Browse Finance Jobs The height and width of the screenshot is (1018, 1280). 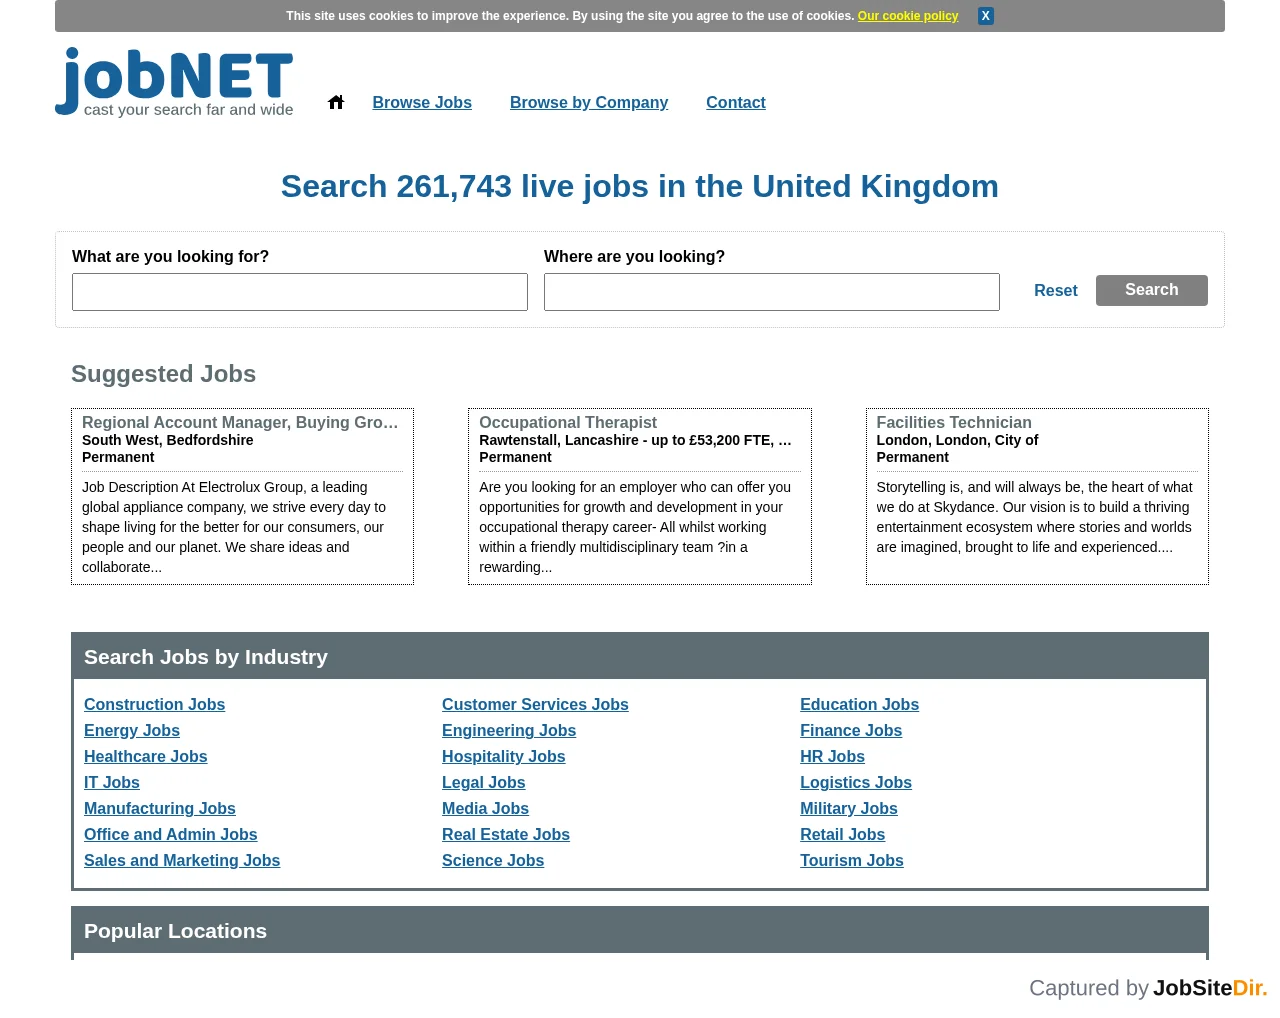click(851, 730)
